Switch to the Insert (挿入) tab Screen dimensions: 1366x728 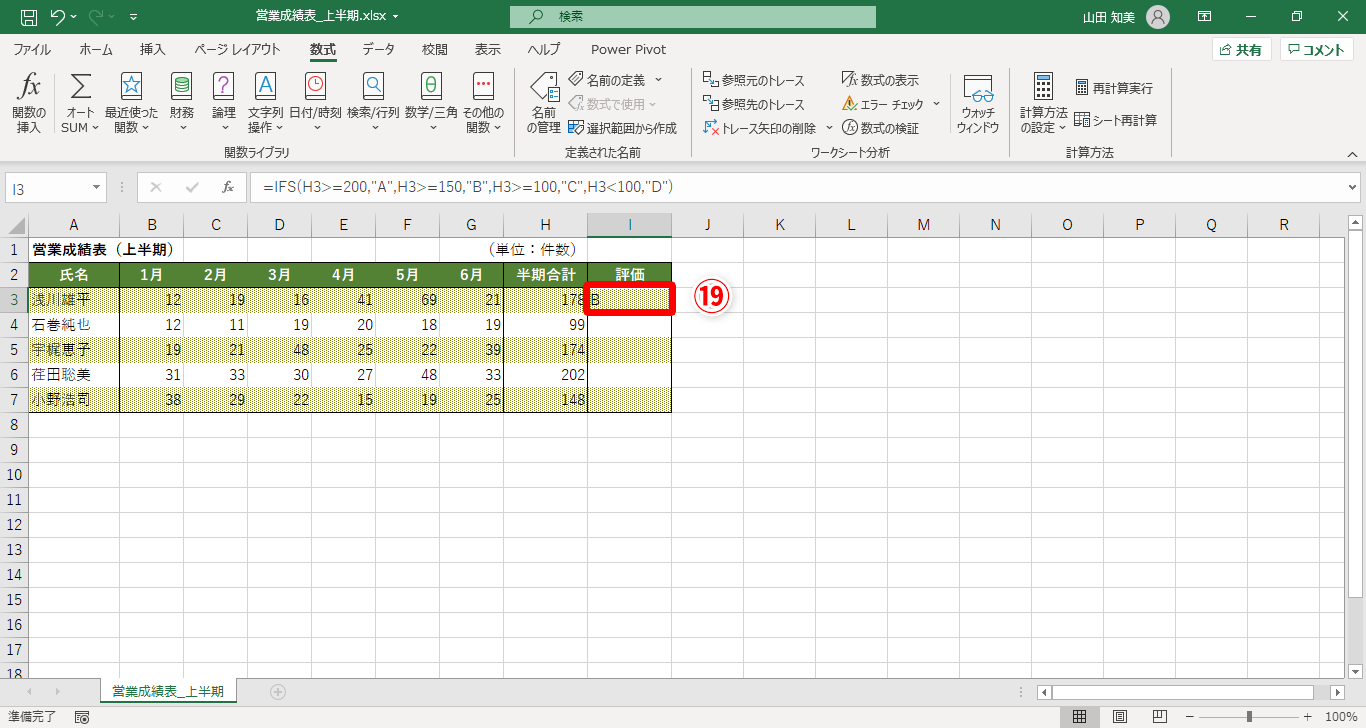point(153,49)
